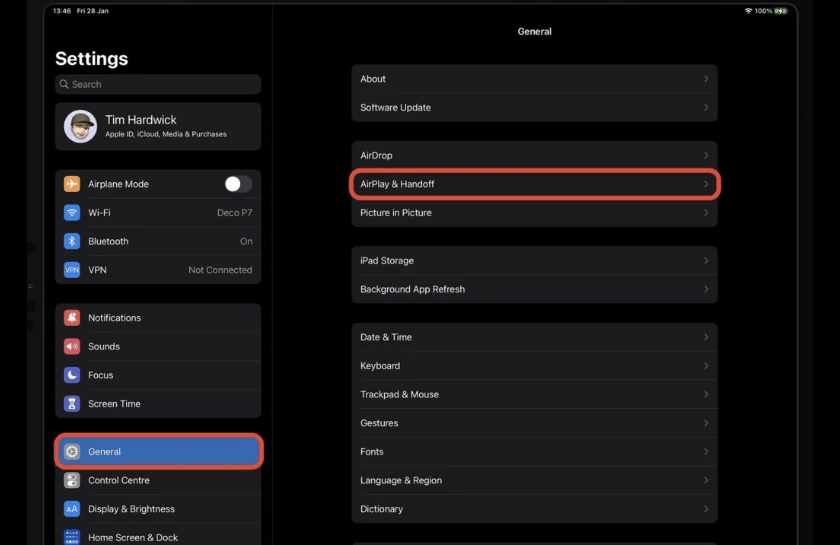
Task: Open AirDrop row chevron
Action: click(706, 155)
